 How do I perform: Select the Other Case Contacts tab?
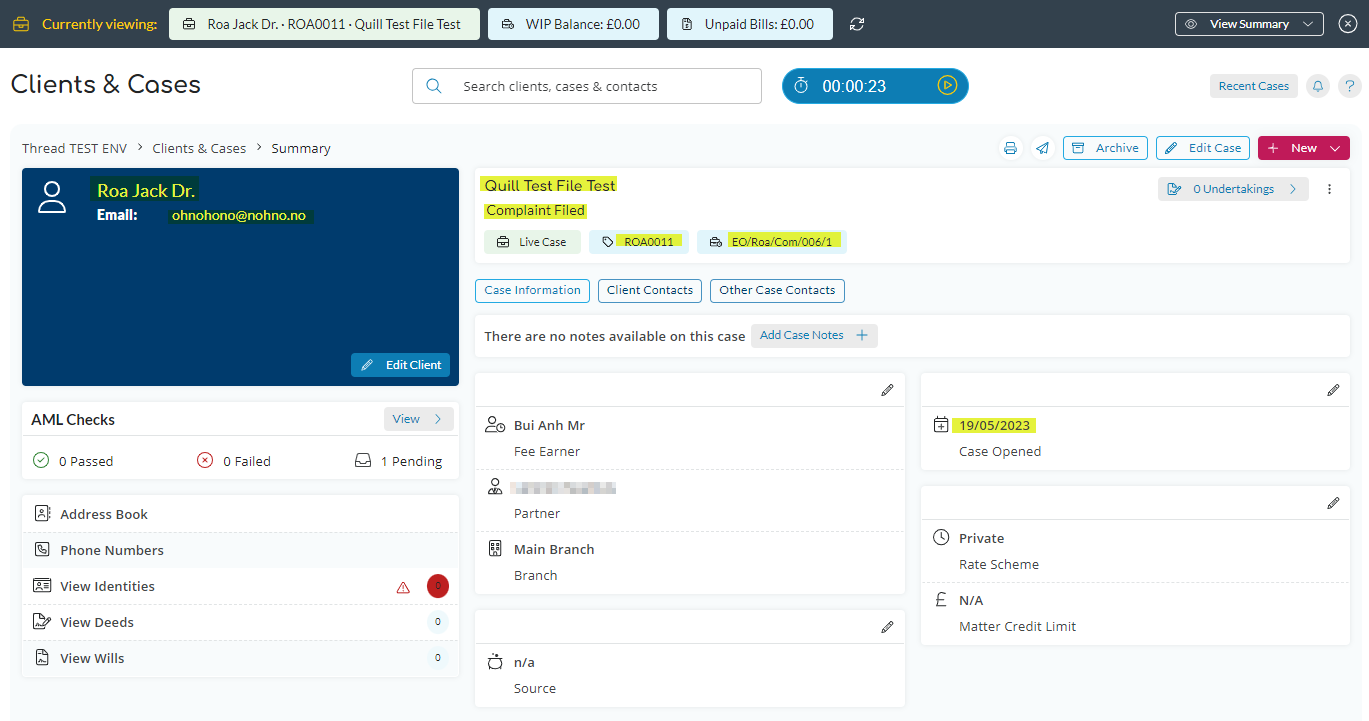point(777,290)
